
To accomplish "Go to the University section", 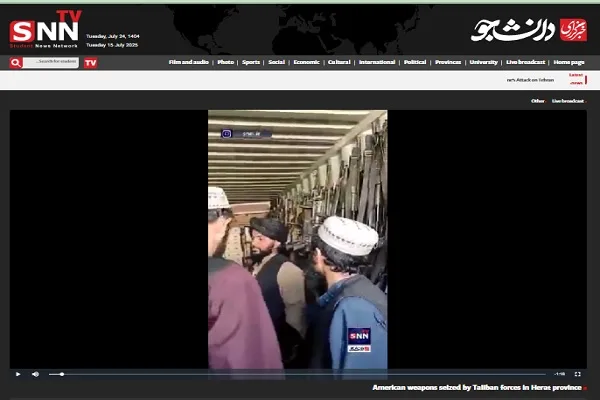I will point(483,62).
